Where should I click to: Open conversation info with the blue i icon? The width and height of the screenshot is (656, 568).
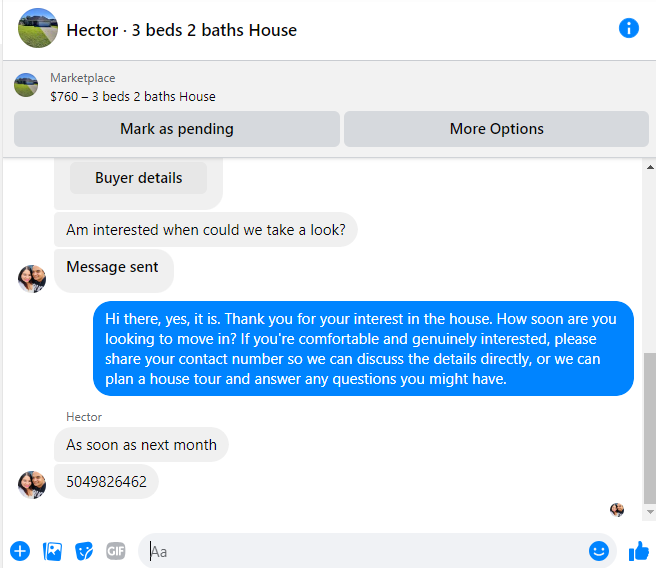pyautogui.click(x=628, y=28)
